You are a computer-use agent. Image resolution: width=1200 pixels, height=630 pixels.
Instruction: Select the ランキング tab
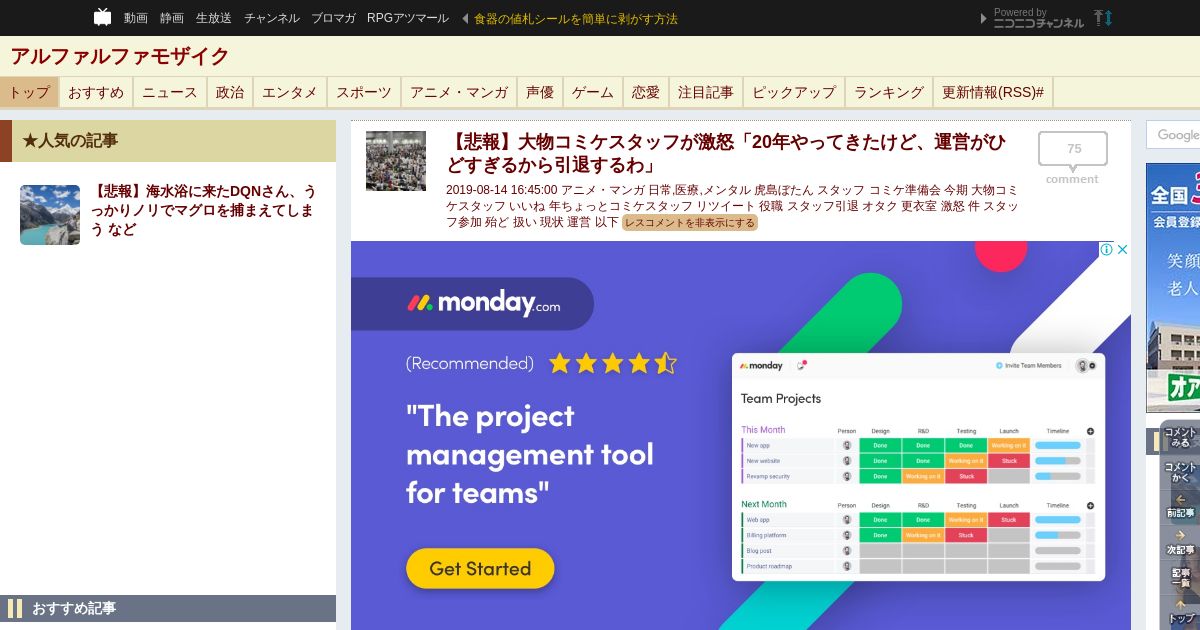tap(889, 92)
